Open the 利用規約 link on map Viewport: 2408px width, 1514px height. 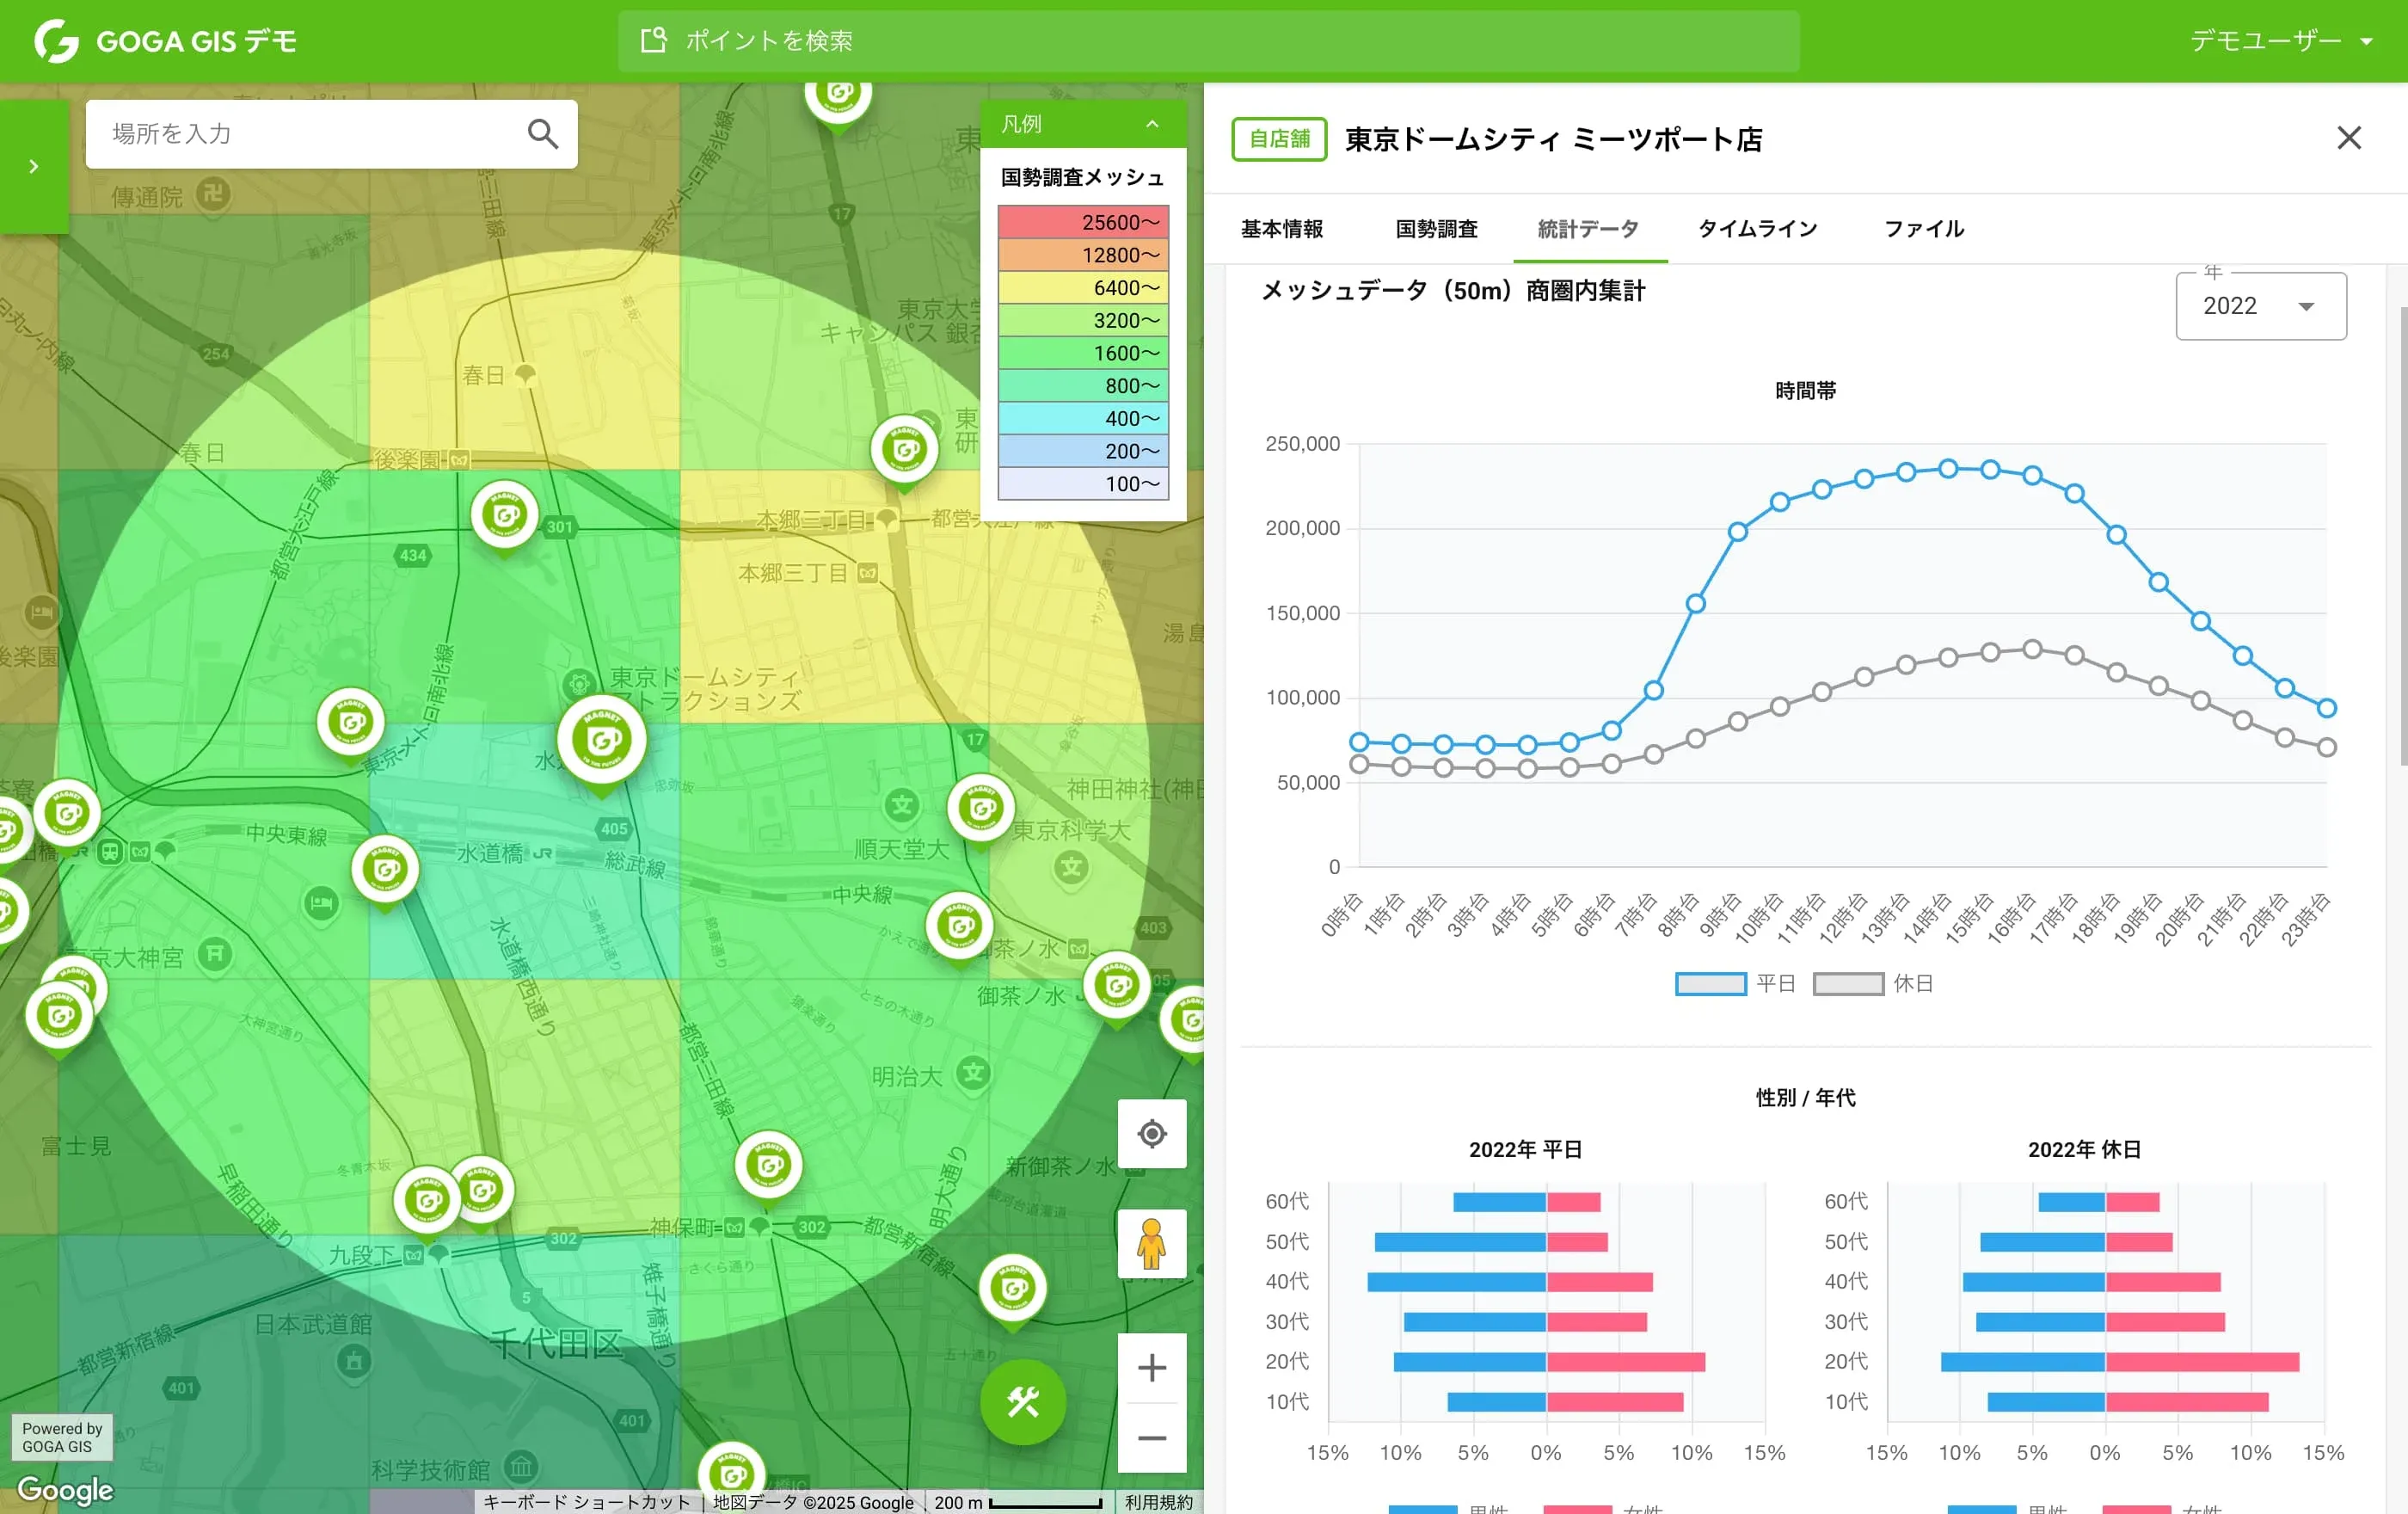coord(1158,1502)
